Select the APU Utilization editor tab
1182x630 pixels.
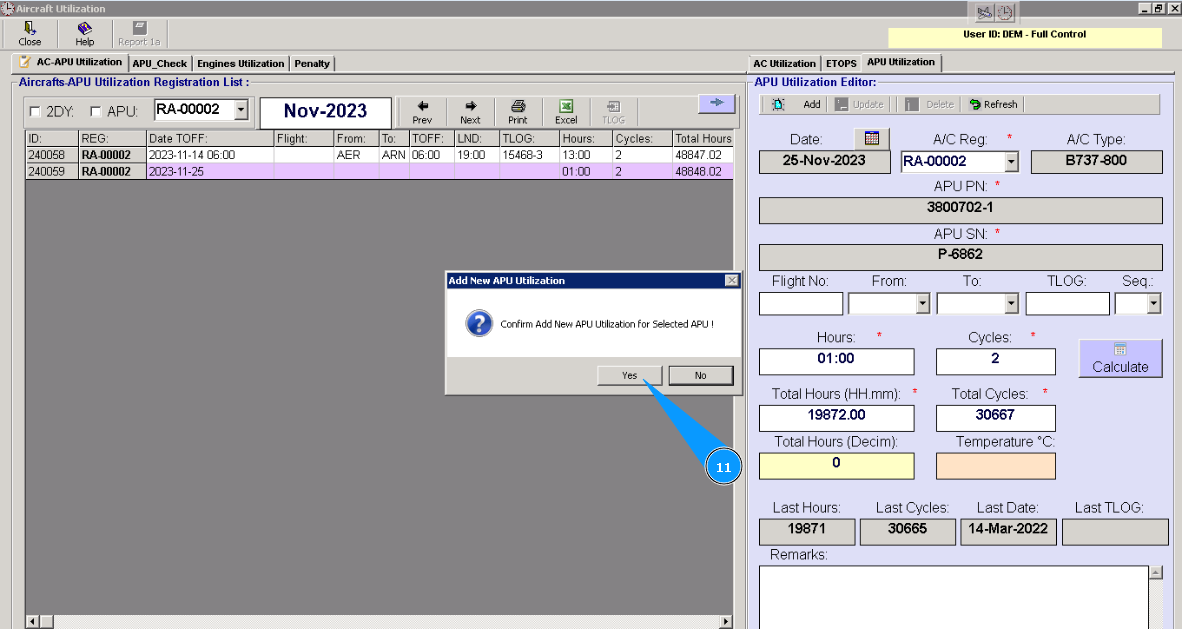(901, 63)
